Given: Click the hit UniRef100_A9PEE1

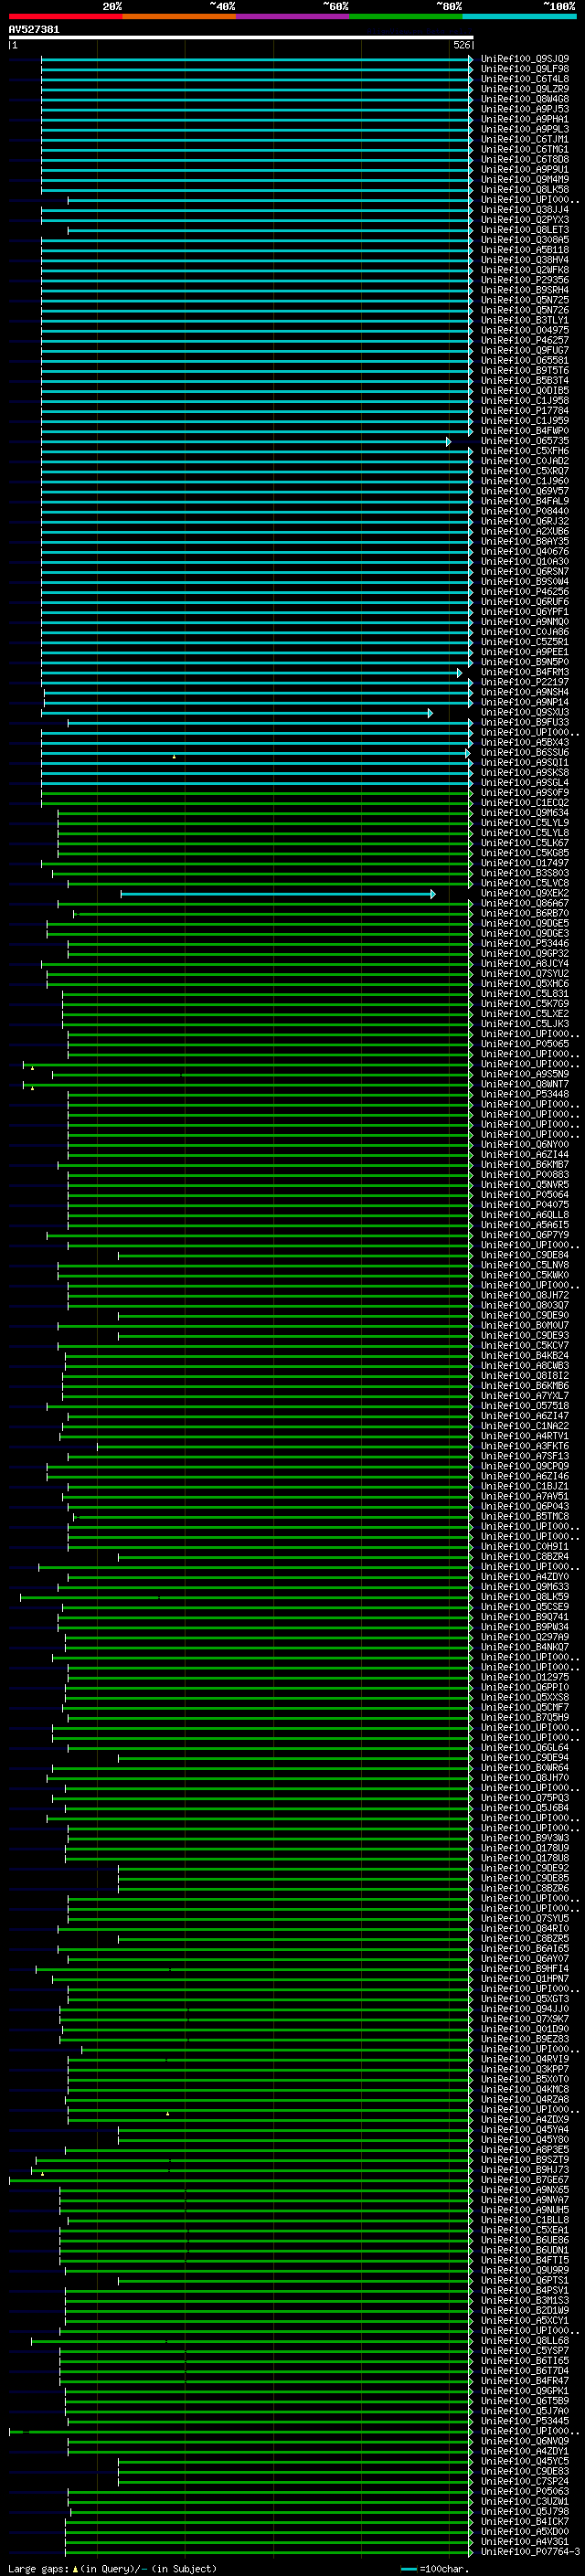Looking at the screenshot, I should 525,652.
